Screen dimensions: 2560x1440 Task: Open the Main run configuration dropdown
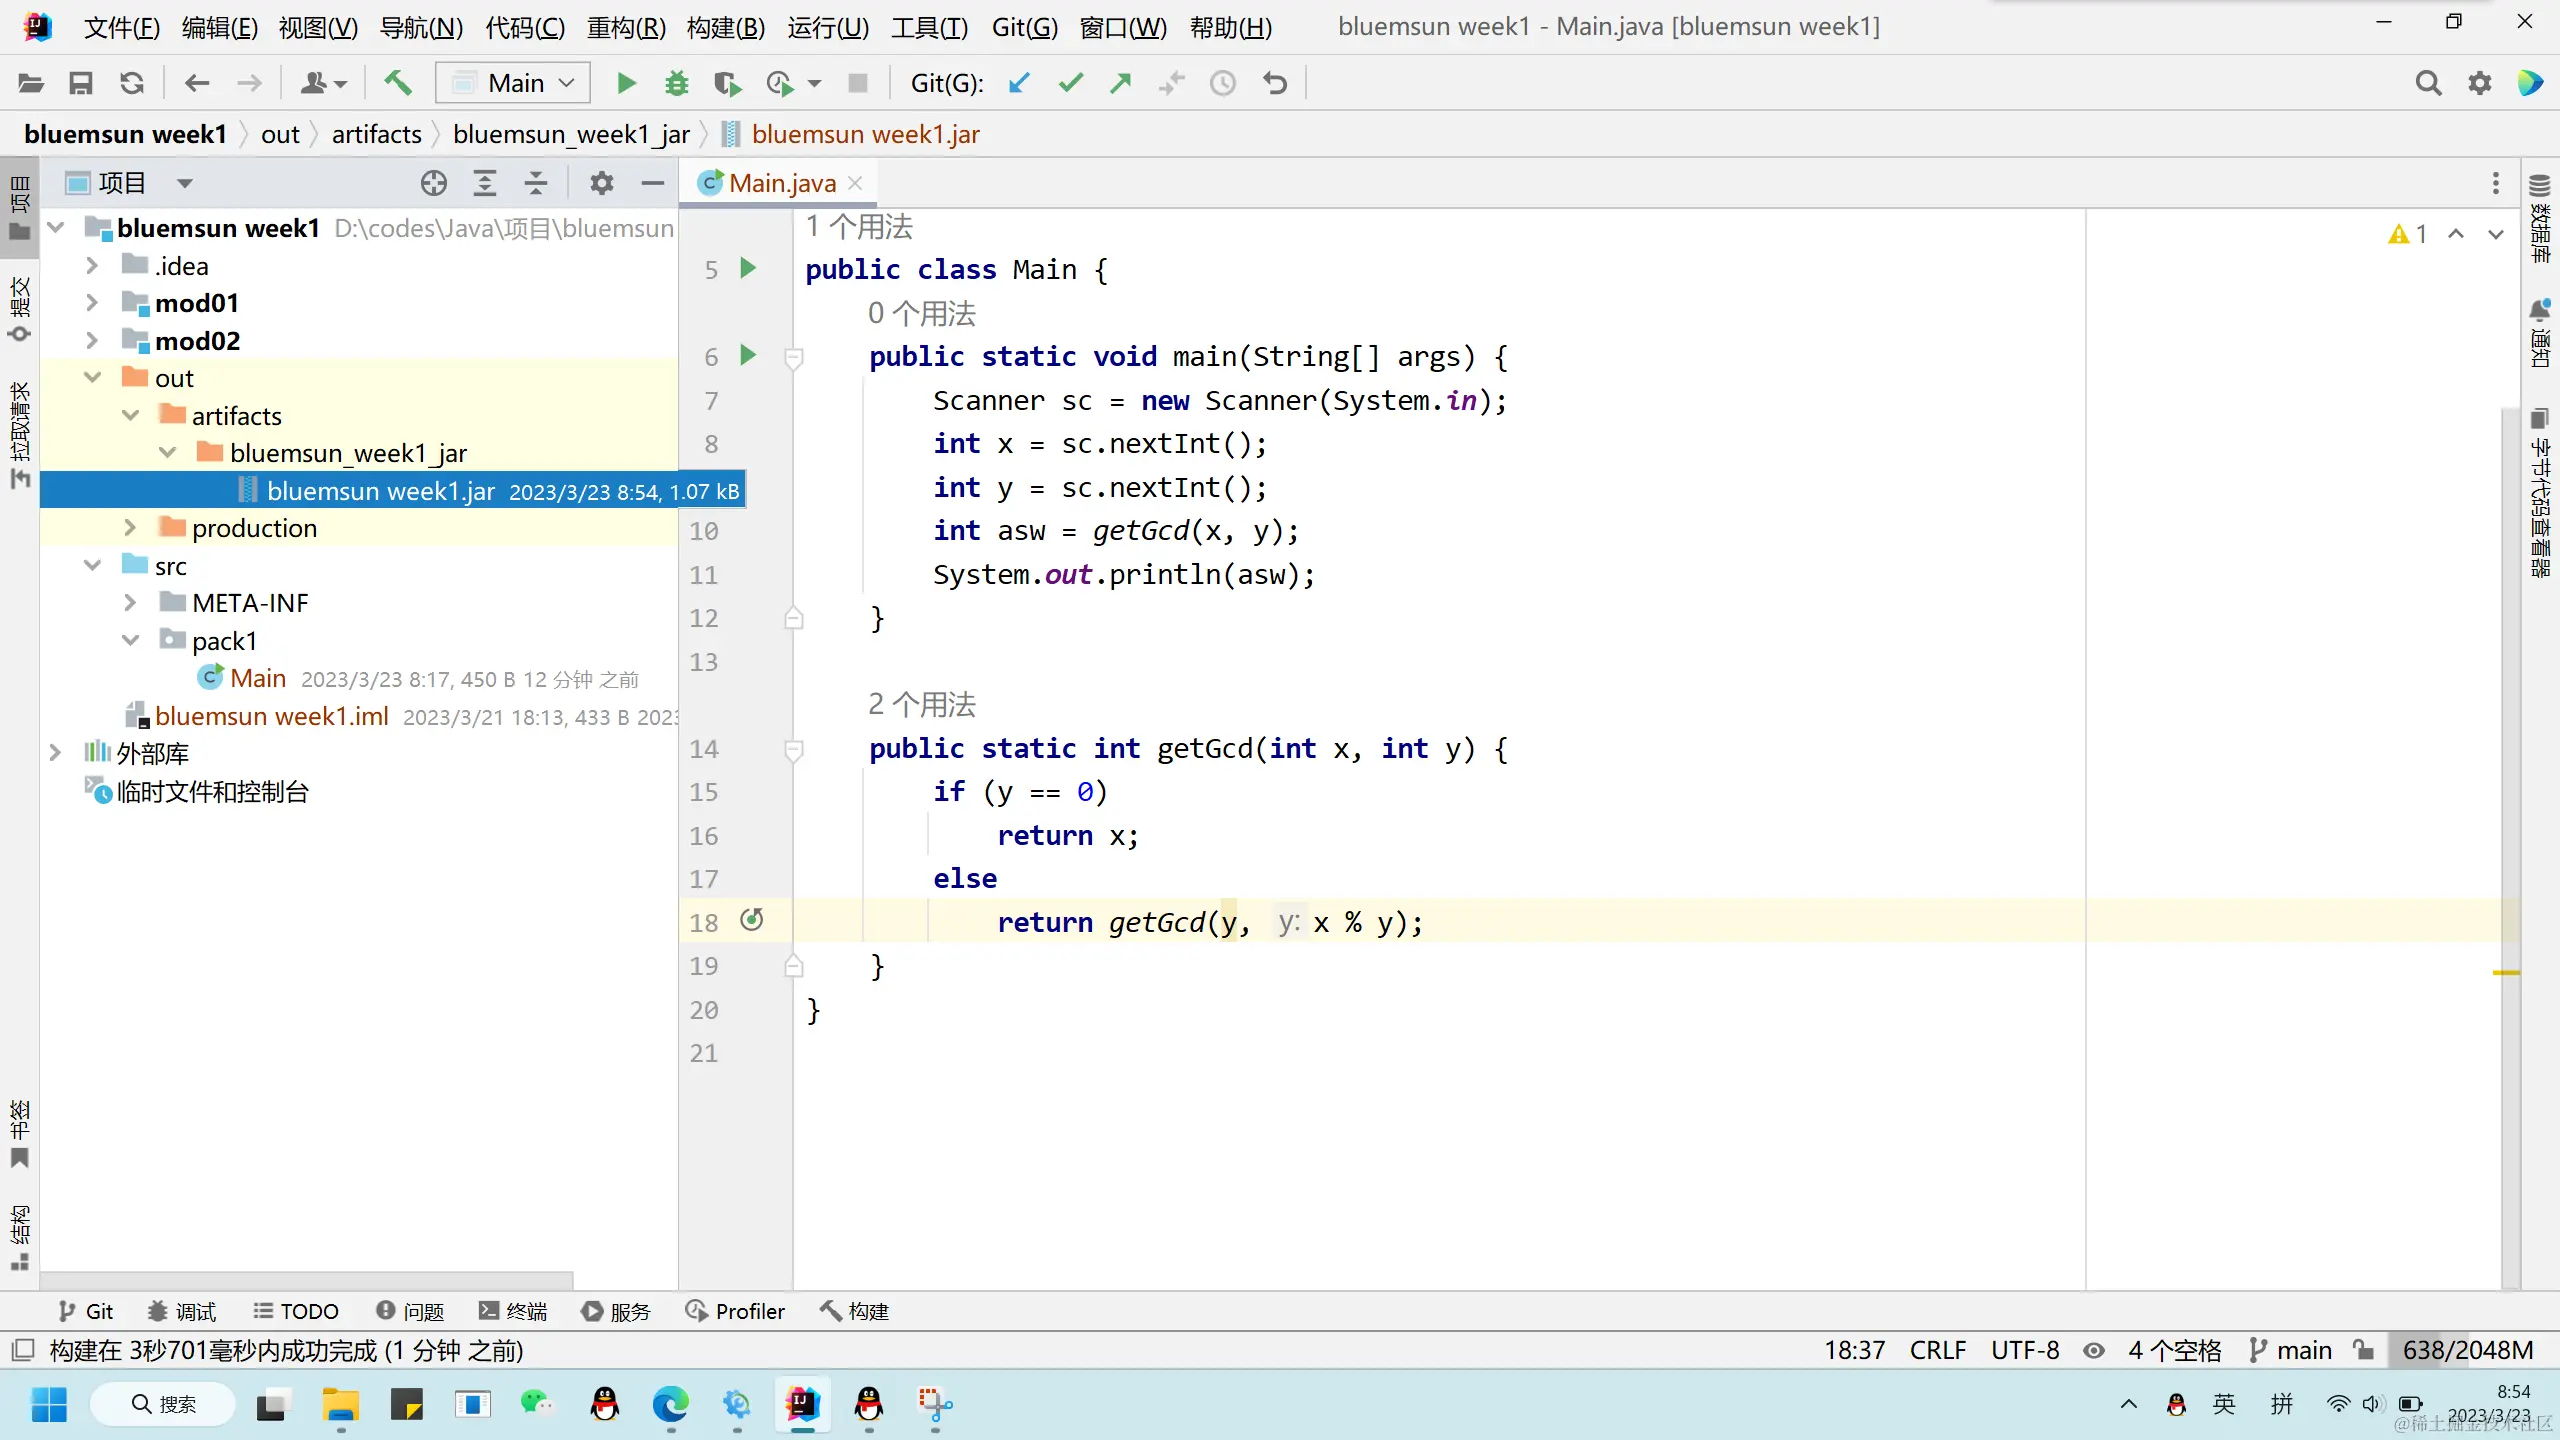[513, 83]
